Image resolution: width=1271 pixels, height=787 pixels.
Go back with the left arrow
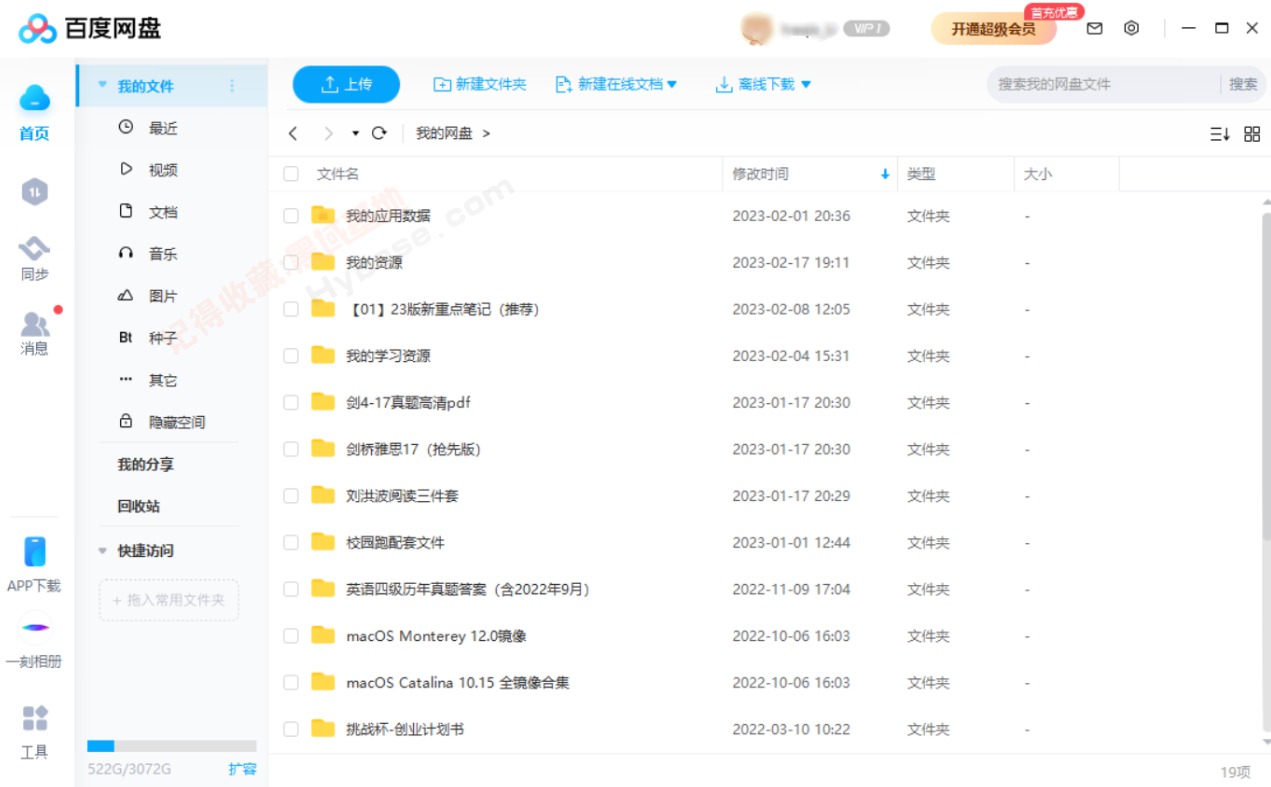tap(293, 133)
